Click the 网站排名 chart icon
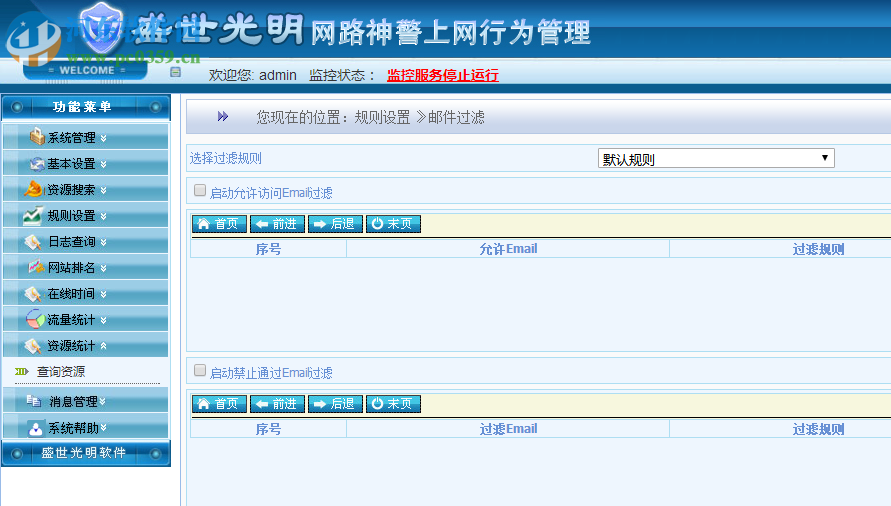This screenshot has height=506, width=891. (x=36, y=267)
